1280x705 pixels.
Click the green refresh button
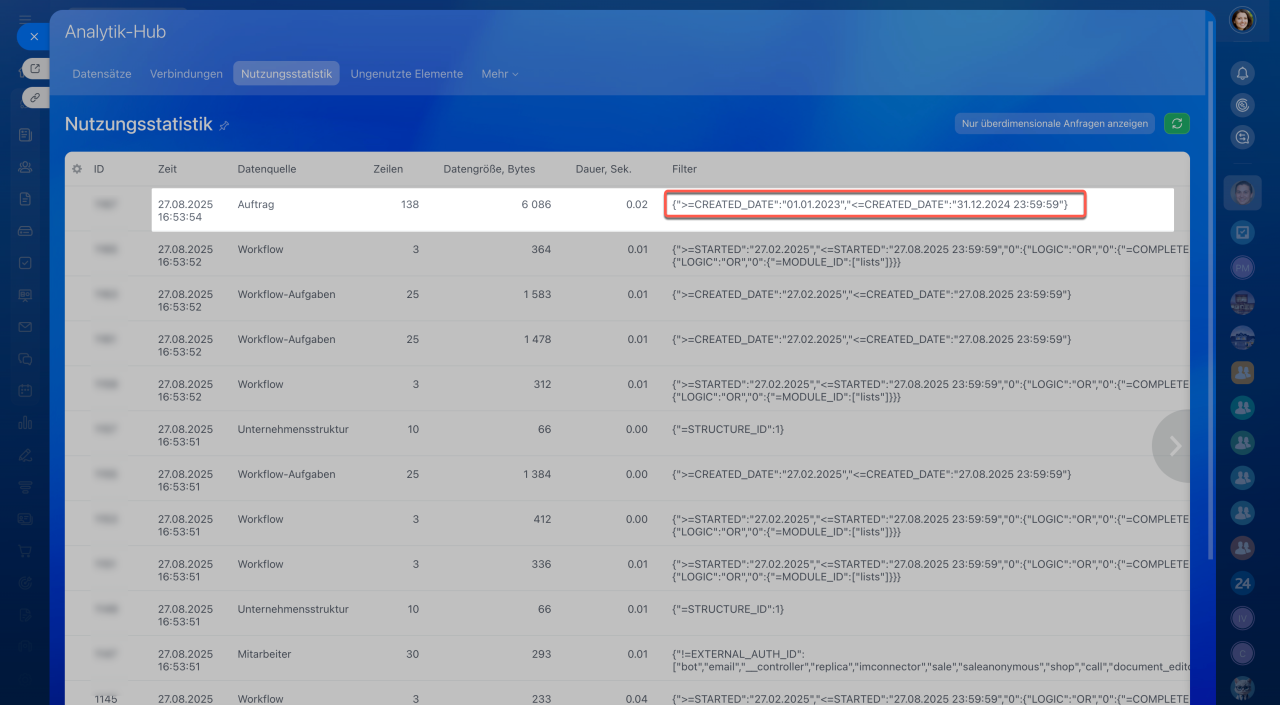pyautogui.click(x=1177, y=123)
